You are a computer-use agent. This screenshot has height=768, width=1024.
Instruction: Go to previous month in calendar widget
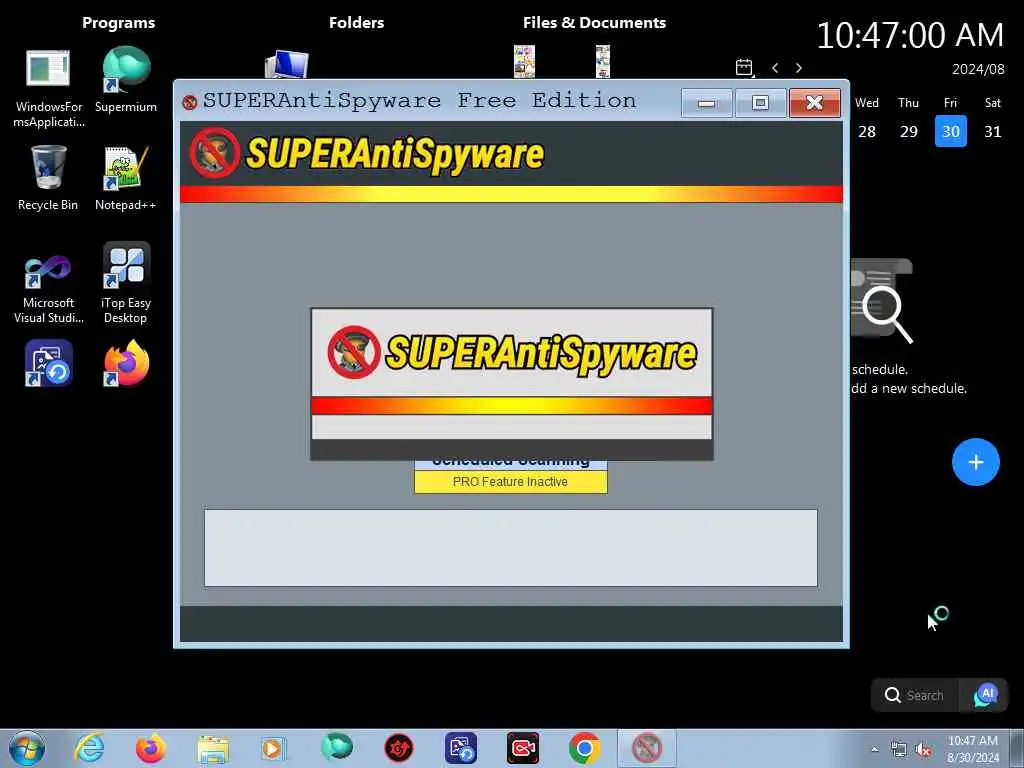click(x=775, y=68)
